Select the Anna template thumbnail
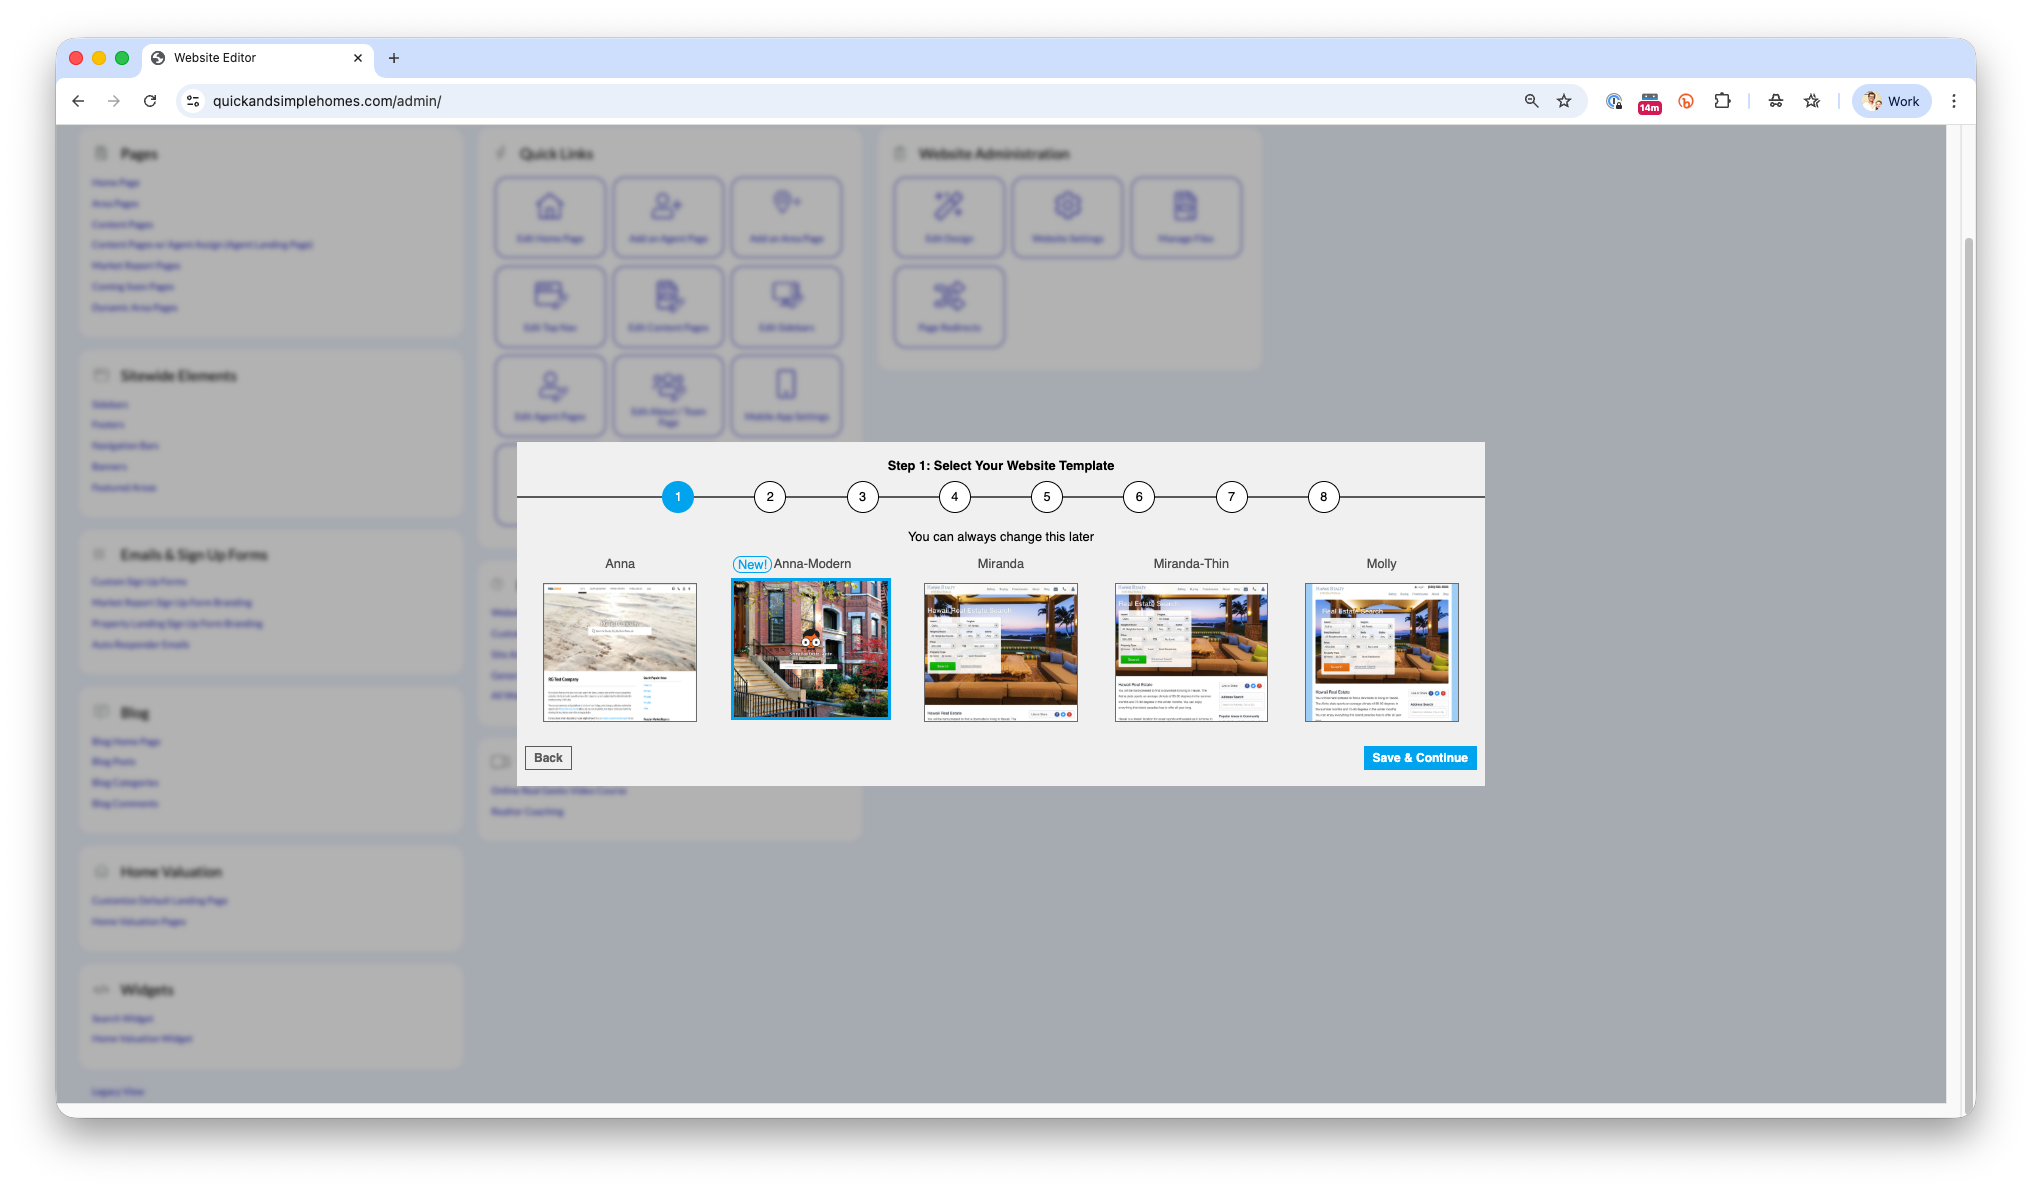 coord(620,652)
